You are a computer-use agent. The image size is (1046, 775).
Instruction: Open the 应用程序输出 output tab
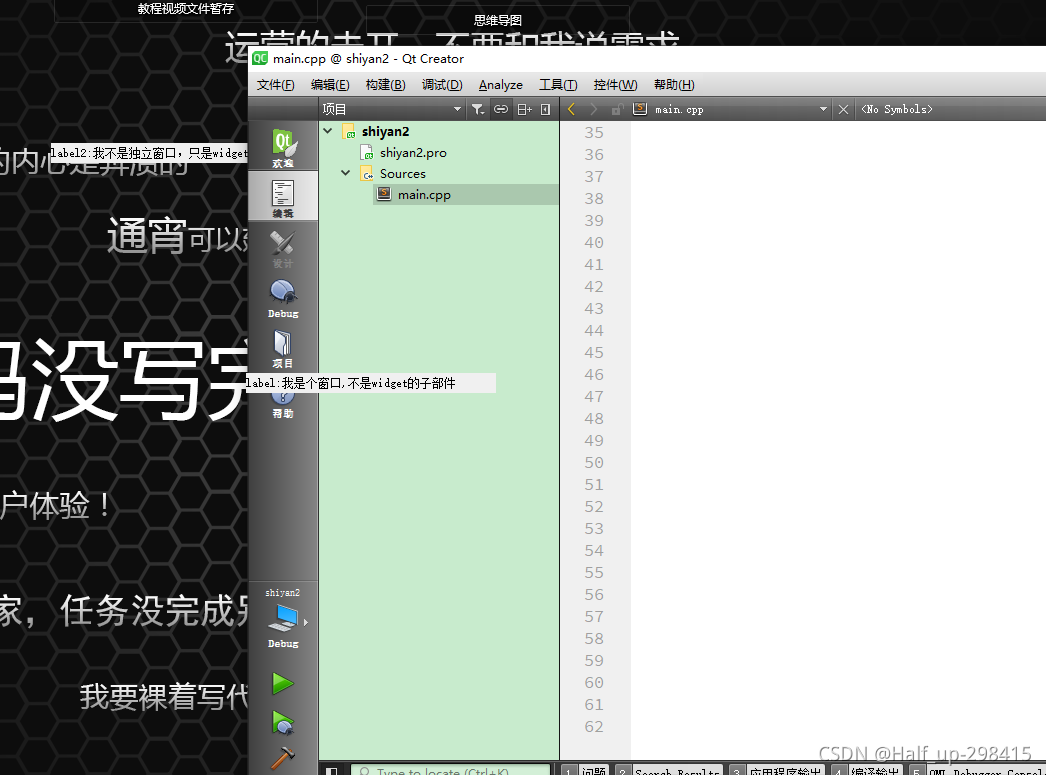[x=777, y=770]
